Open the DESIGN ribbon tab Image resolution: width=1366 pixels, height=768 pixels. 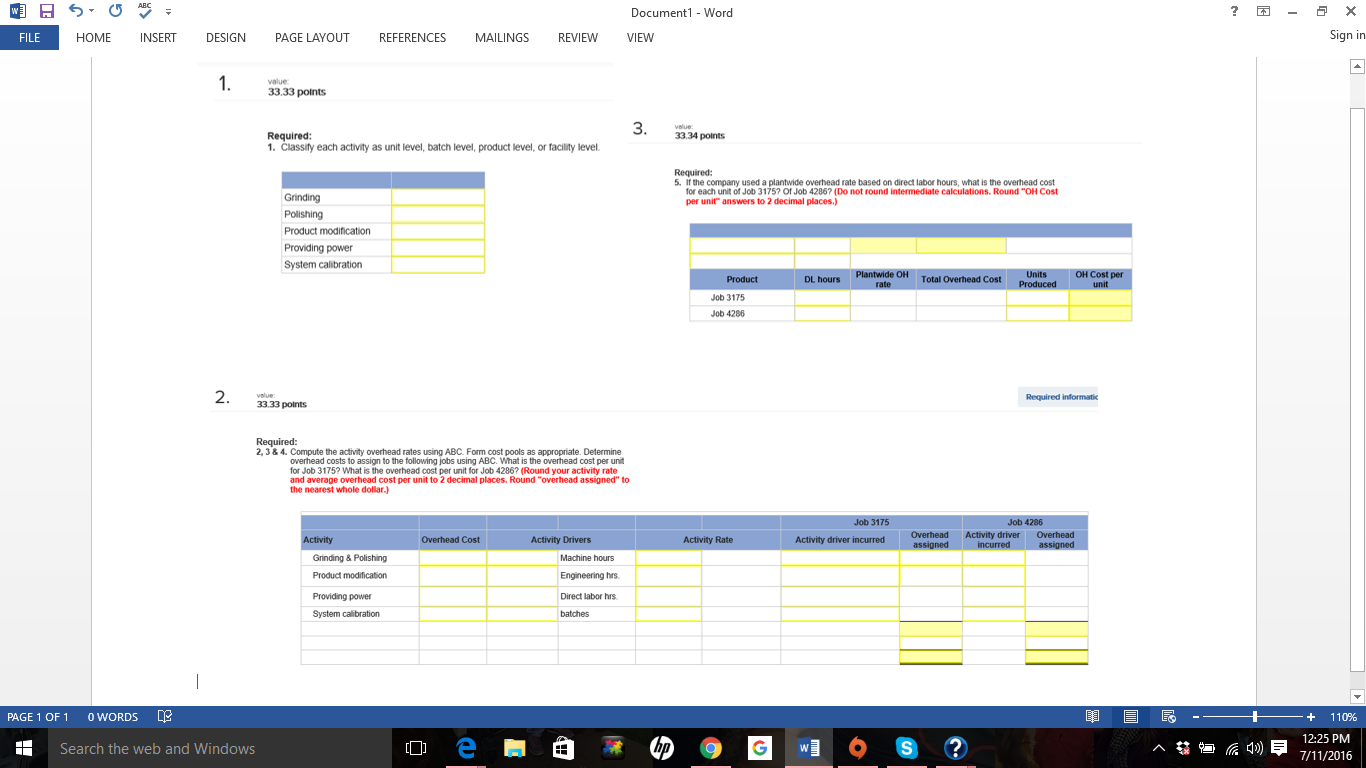coord(226,37)
